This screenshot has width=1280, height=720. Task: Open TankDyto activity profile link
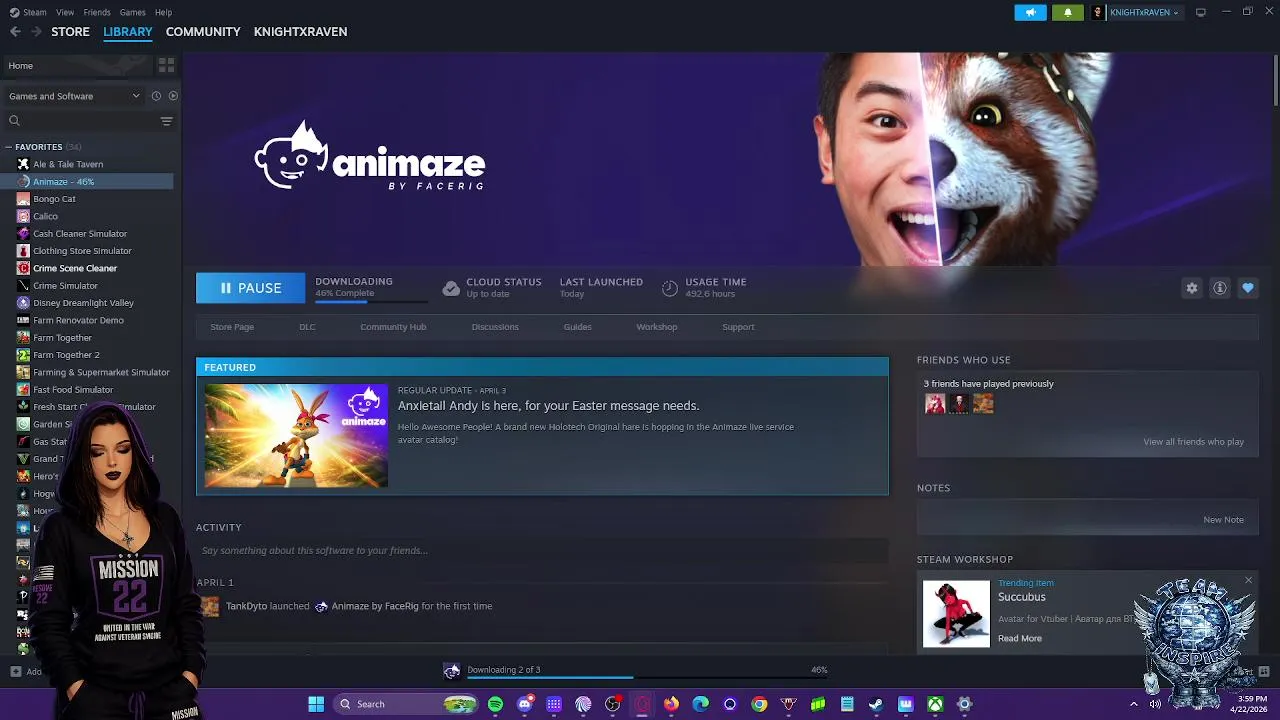(x=246, y=606)
